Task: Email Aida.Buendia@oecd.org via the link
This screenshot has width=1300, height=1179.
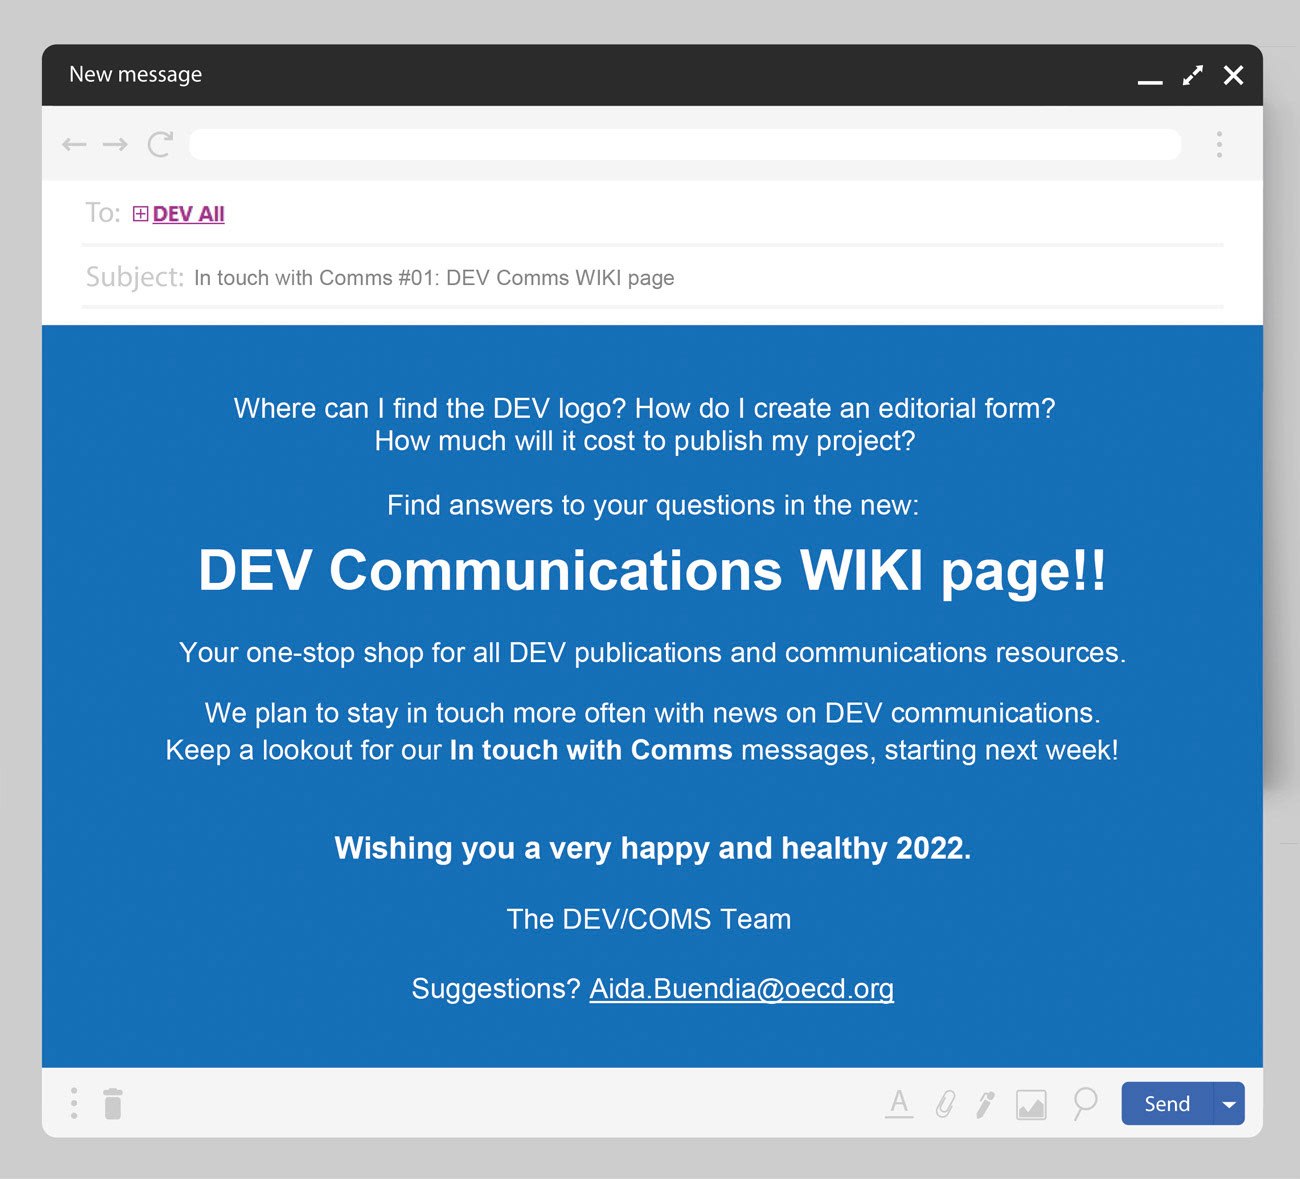Action: 741,988
